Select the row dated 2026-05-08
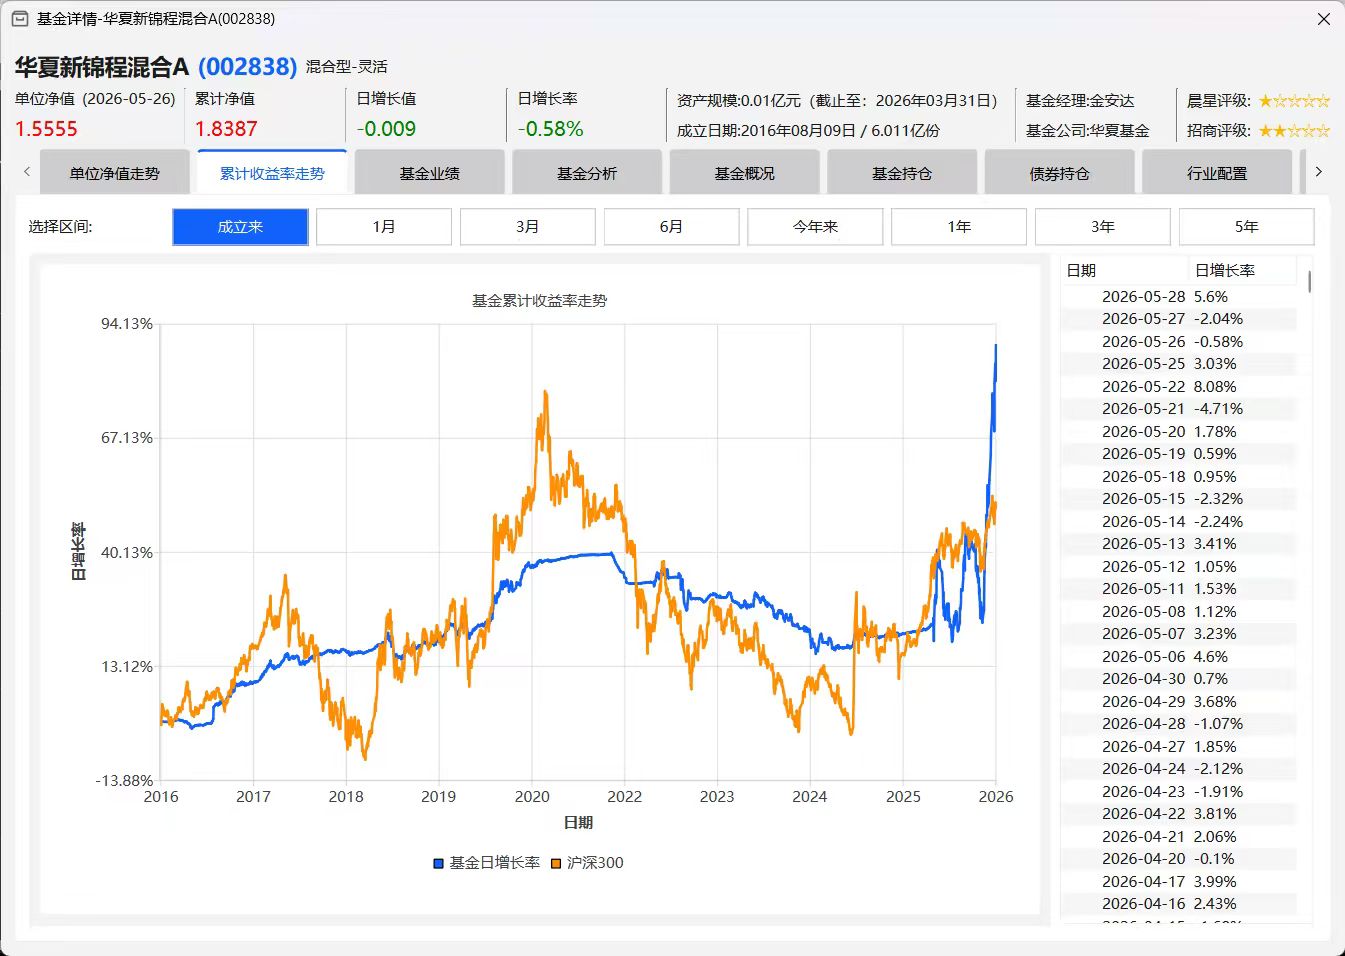 1179,612
